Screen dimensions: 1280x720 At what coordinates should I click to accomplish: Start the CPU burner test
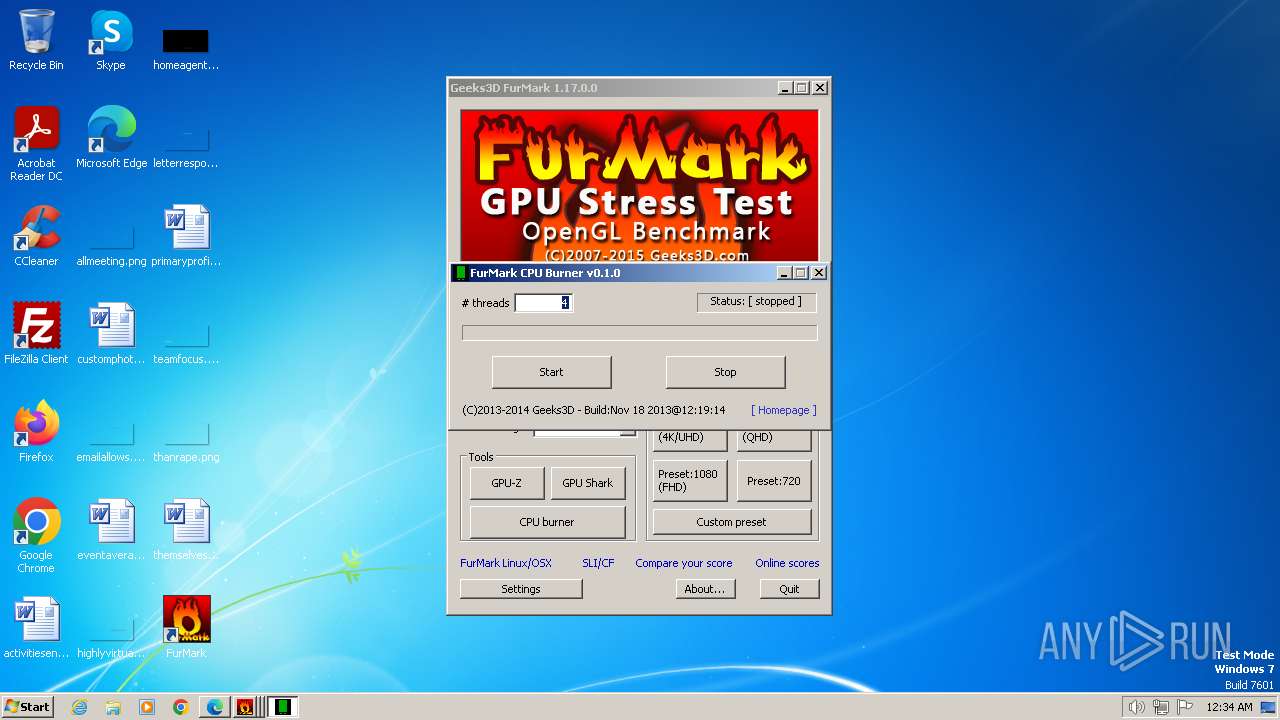pos(551,372)
